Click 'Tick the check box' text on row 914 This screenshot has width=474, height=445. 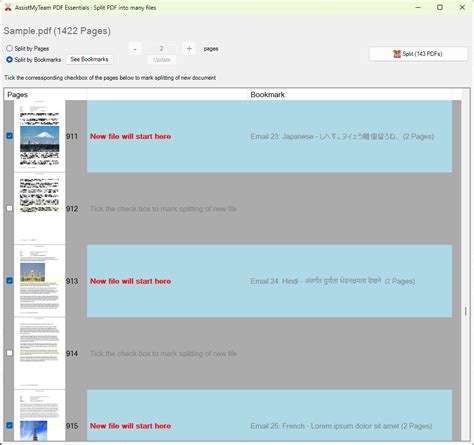[x=163, y=353]
